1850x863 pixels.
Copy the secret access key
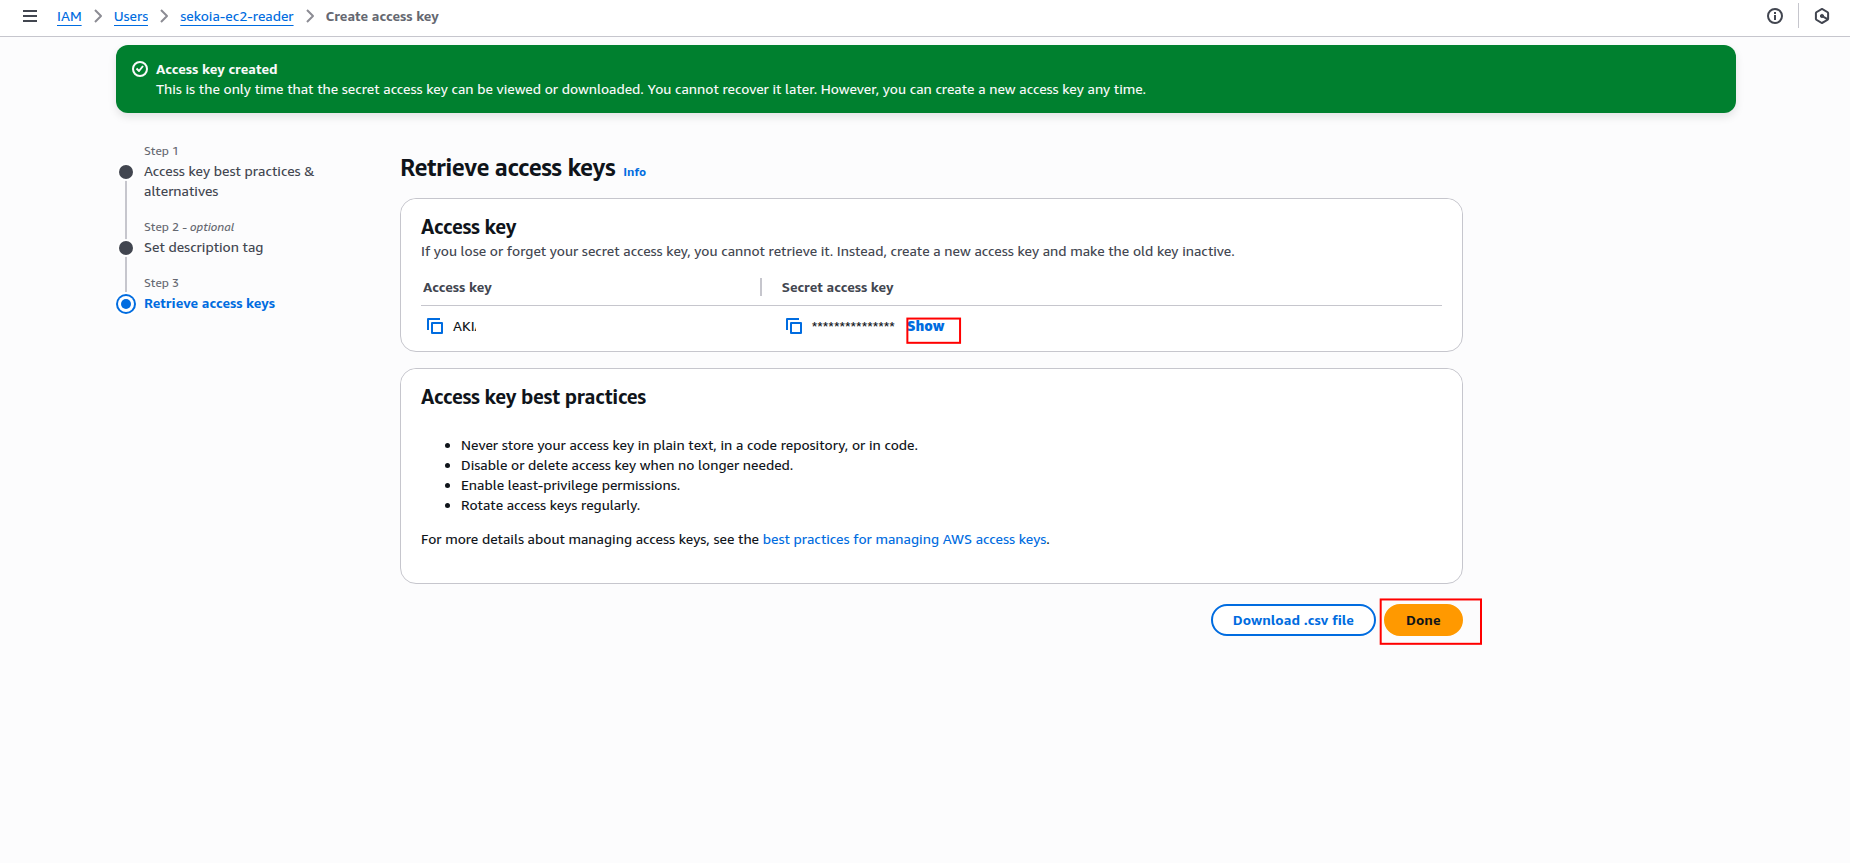pyautogui.click(x=794, y=326)
